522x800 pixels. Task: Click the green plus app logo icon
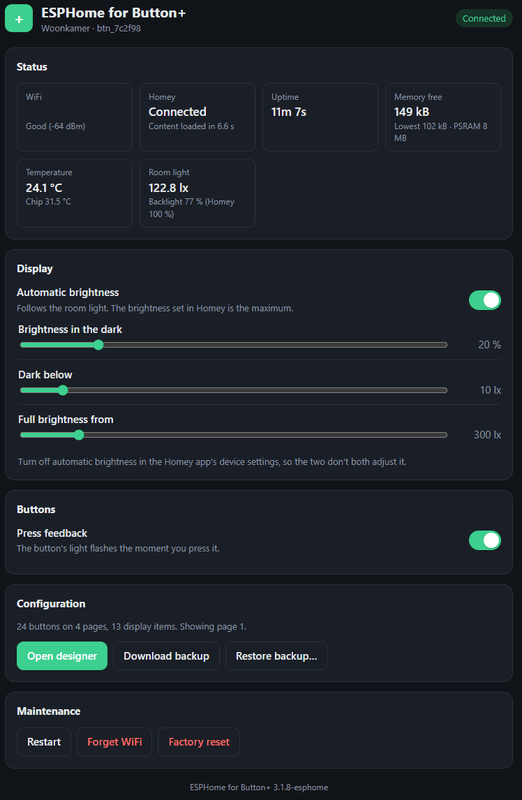(x=19, y=19)
